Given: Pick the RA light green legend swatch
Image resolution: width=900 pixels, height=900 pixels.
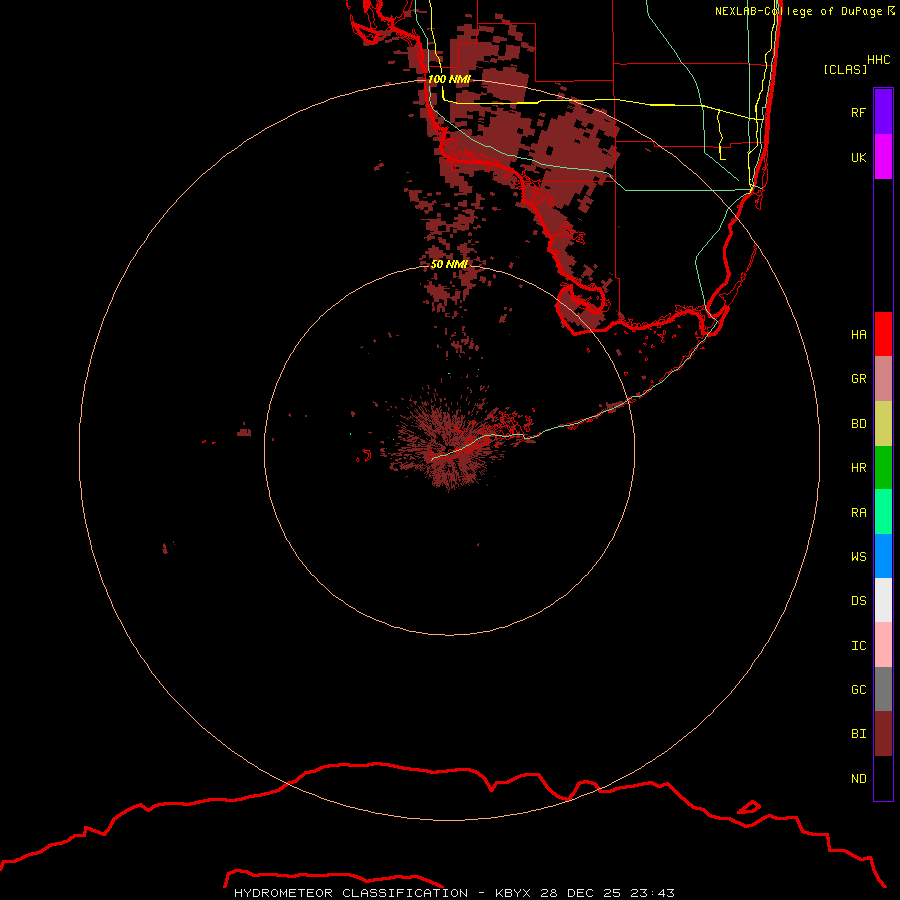Looking at the screenshot, I should click(x=883, y=512).
